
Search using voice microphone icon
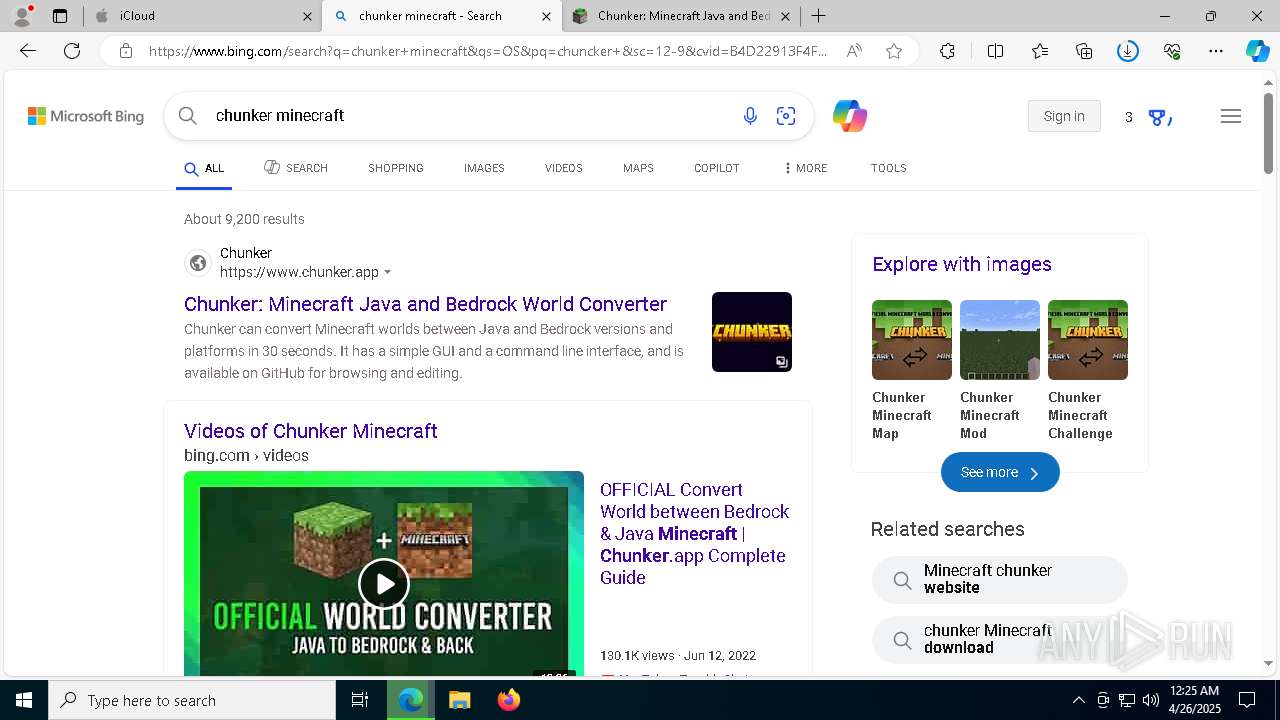click(750, 116)
